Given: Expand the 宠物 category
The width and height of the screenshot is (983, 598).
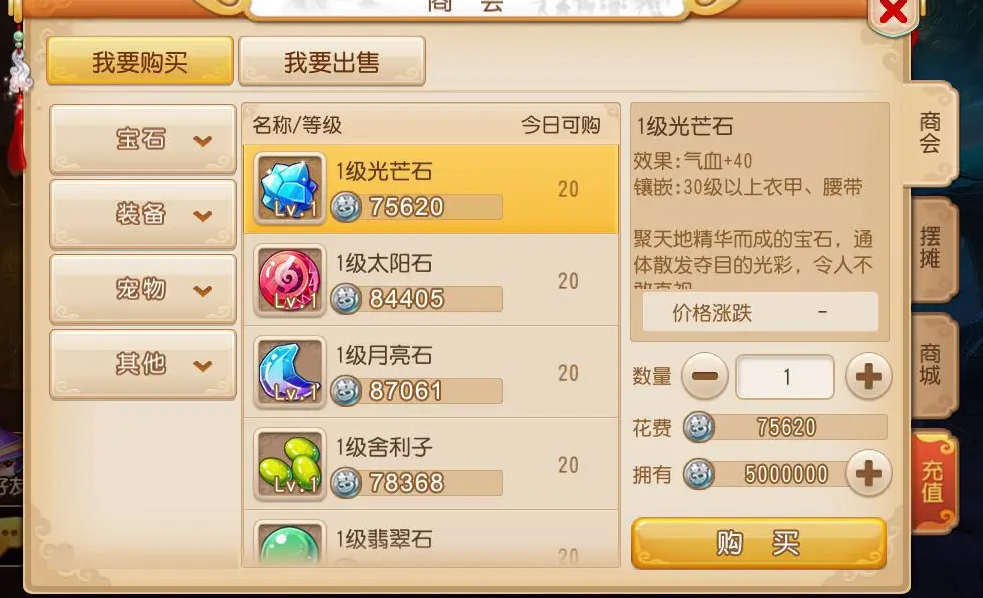Looking at the screenshot, I should tap(143, 289).
